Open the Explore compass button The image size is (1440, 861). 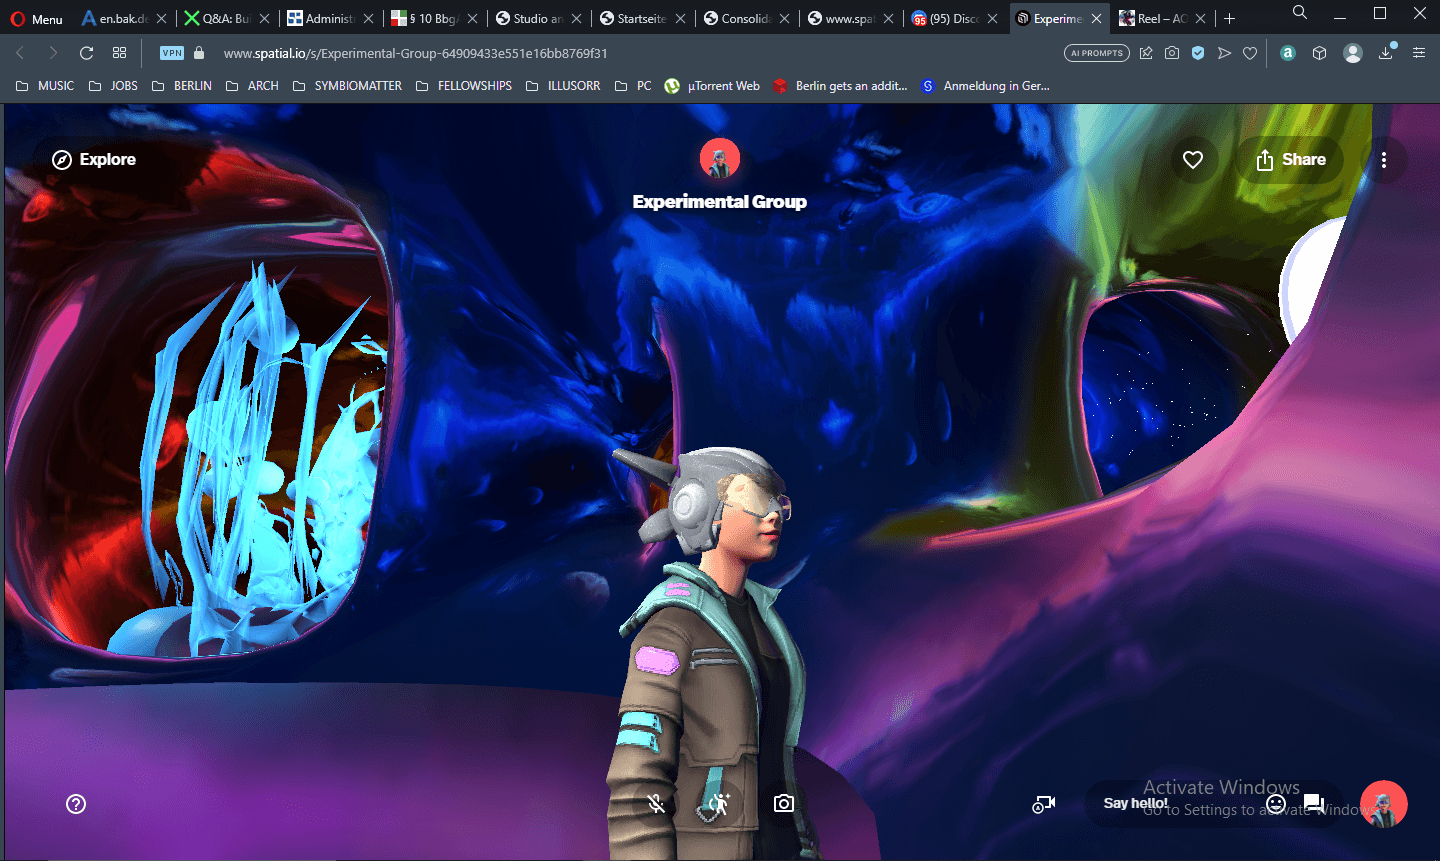pos(94,160)
